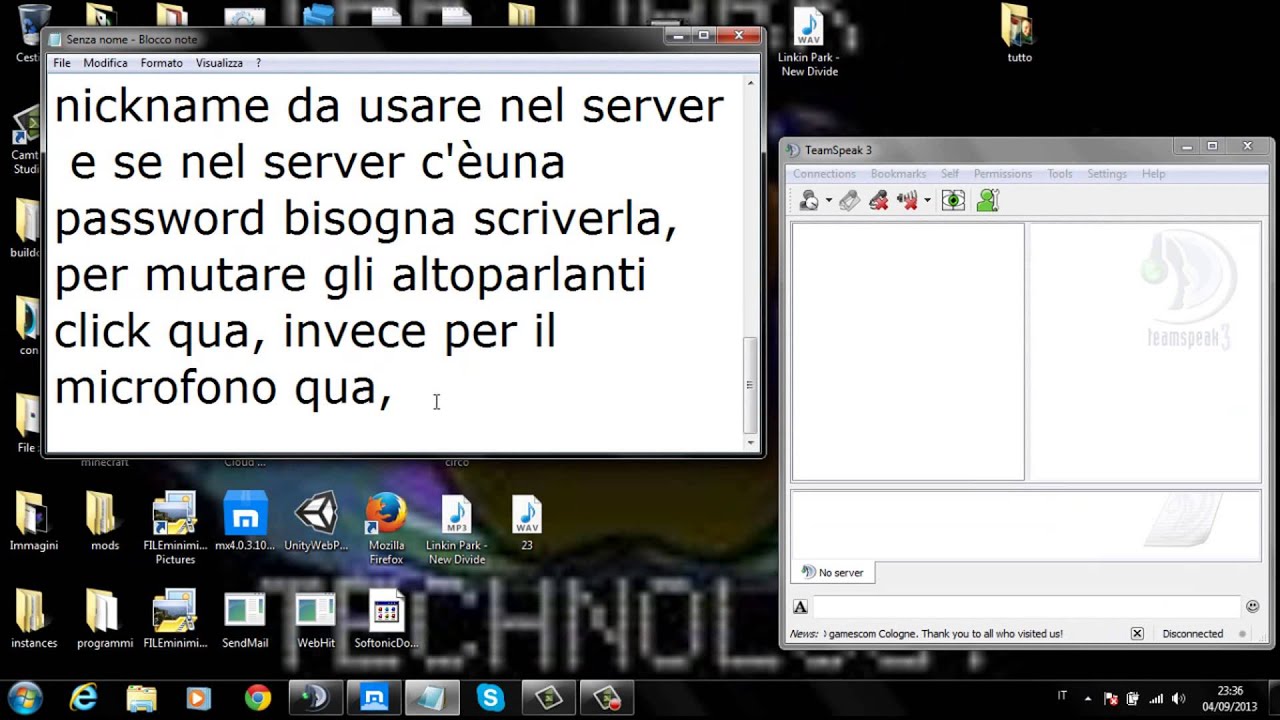Open the text formatting A icon in TeamSpeak chat
1280x720 pixels.
(800, 606)
